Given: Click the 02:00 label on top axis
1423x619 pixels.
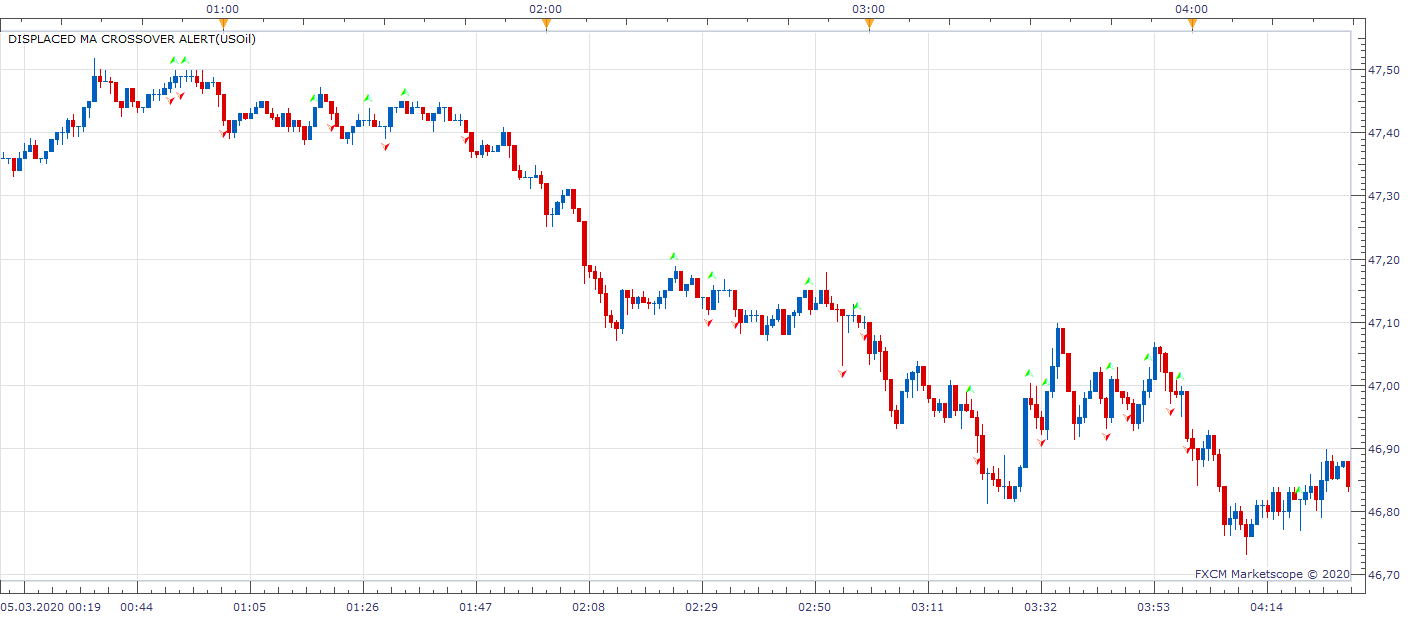Looking at the screenshot, I should 546,9.
